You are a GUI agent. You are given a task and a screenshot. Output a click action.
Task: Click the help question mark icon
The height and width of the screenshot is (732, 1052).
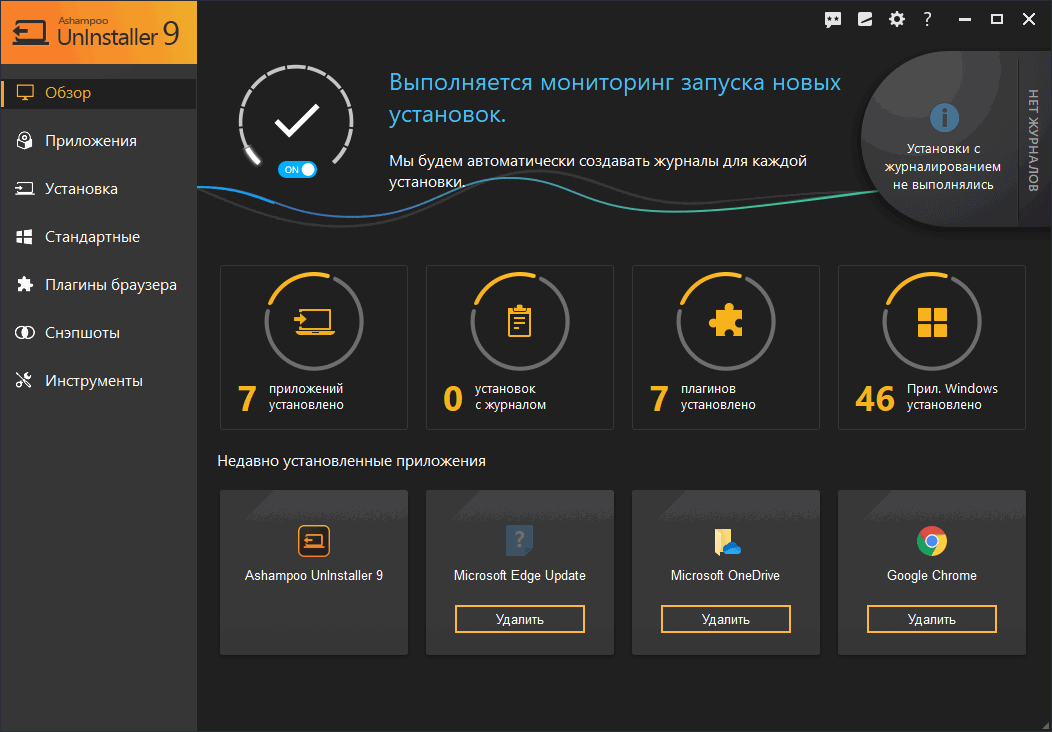(x=927, y=18)
